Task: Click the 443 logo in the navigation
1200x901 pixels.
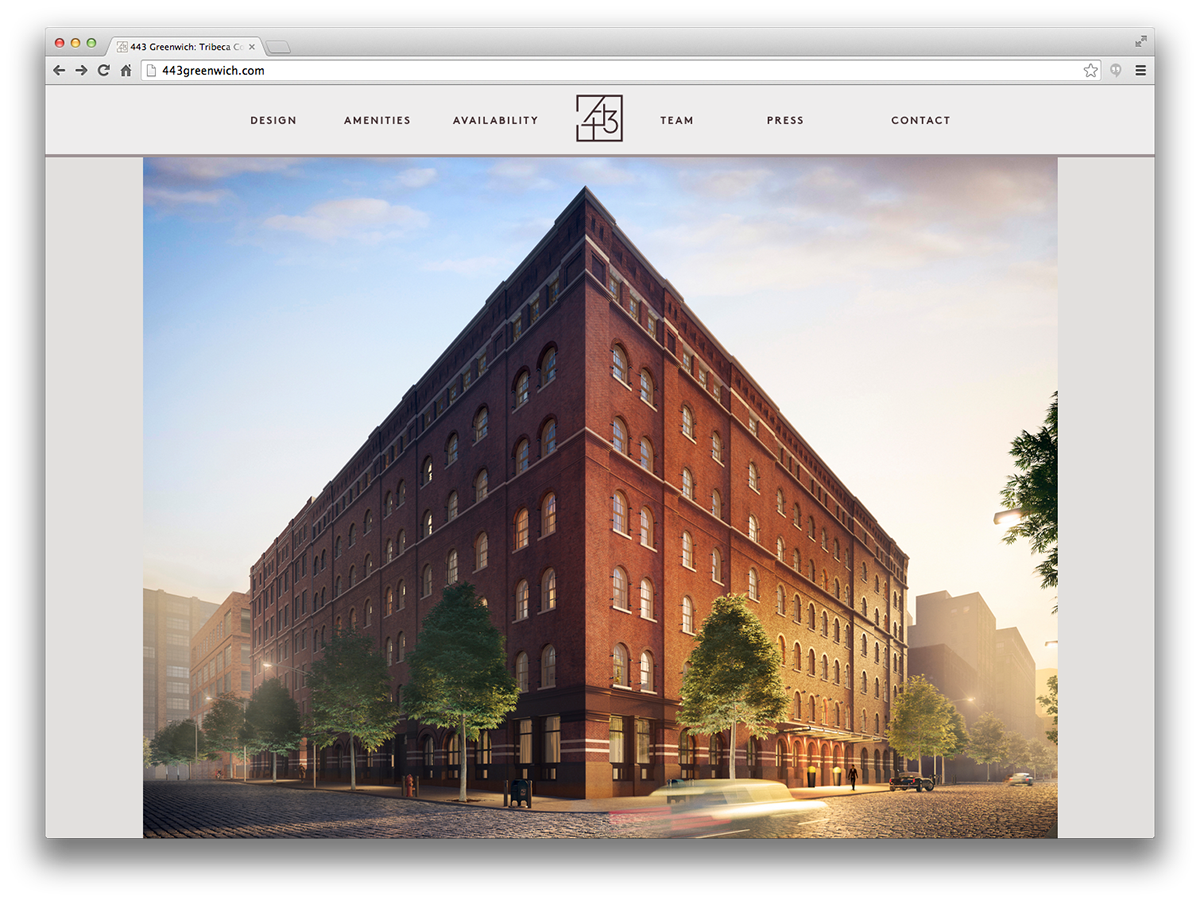Action: point(599,118)
